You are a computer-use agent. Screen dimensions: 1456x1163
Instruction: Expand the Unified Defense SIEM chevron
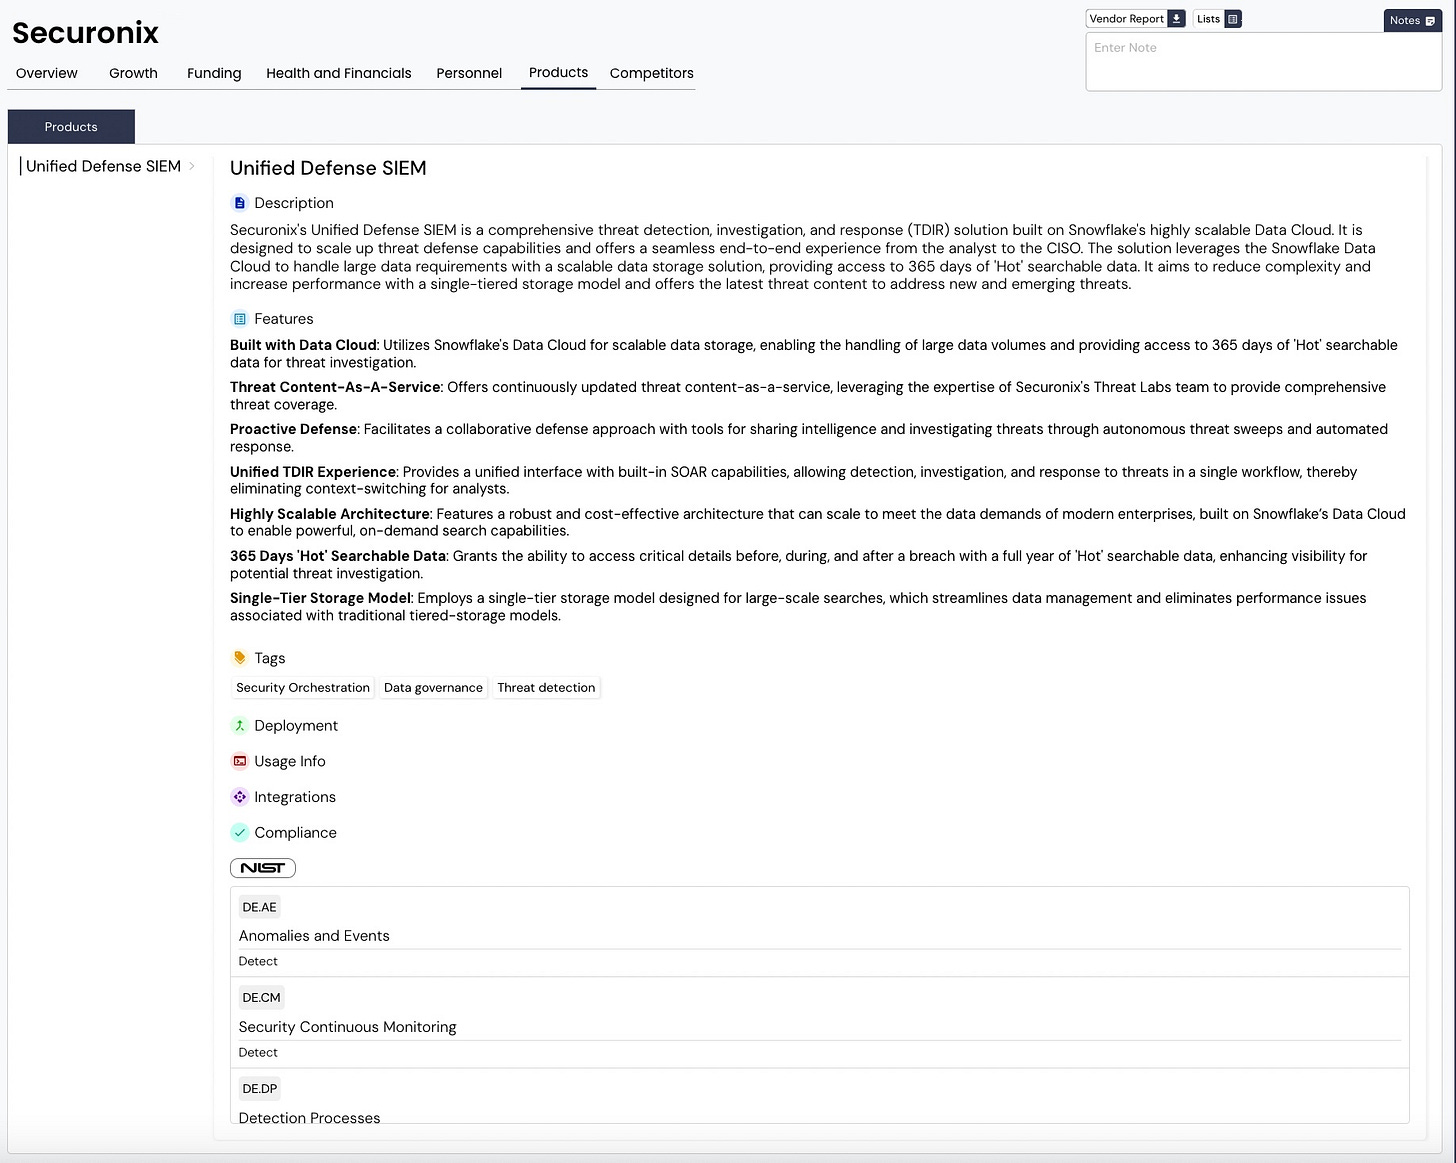[192, 166]
